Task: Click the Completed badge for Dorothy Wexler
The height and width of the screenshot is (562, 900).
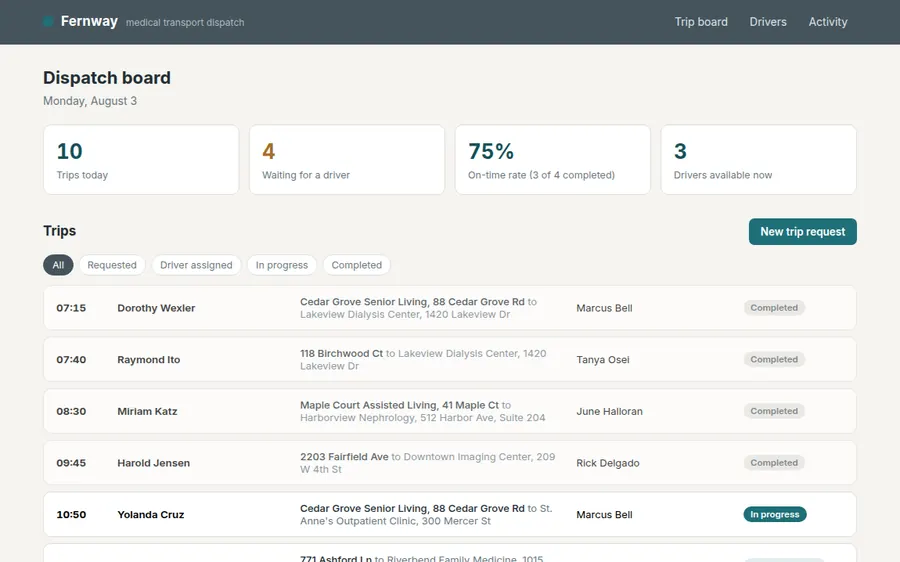Action: [774, 308]
